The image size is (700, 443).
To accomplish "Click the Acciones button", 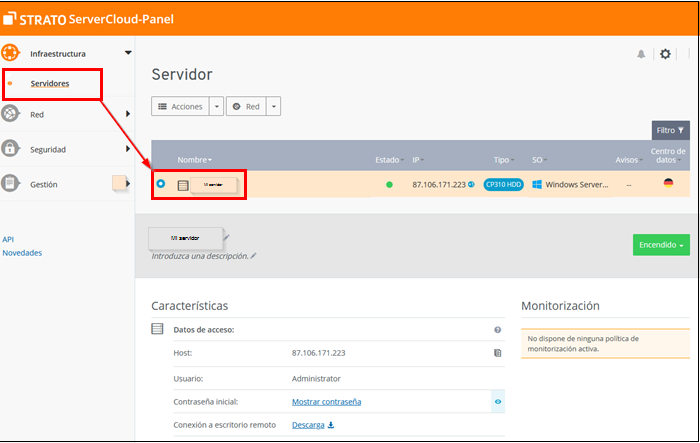I will coord(180,106).
